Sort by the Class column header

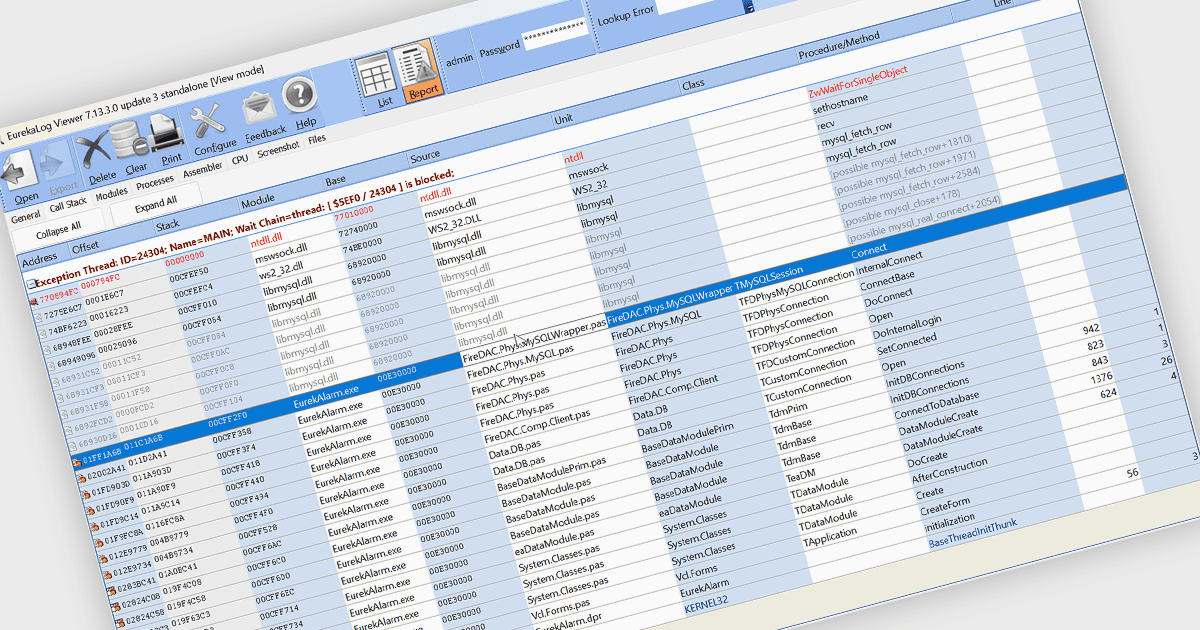coord(693,86)
